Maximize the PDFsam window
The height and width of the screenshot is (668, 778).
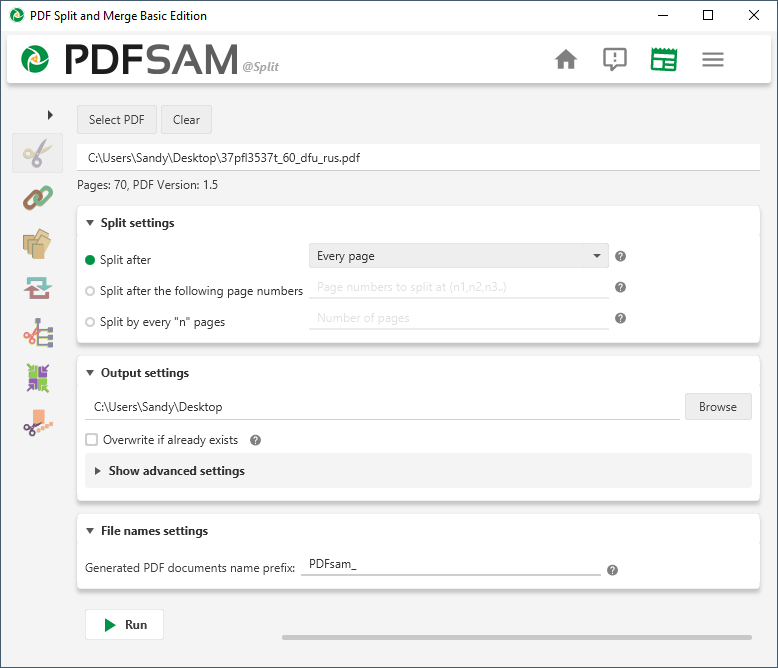[x=708, y=15]
